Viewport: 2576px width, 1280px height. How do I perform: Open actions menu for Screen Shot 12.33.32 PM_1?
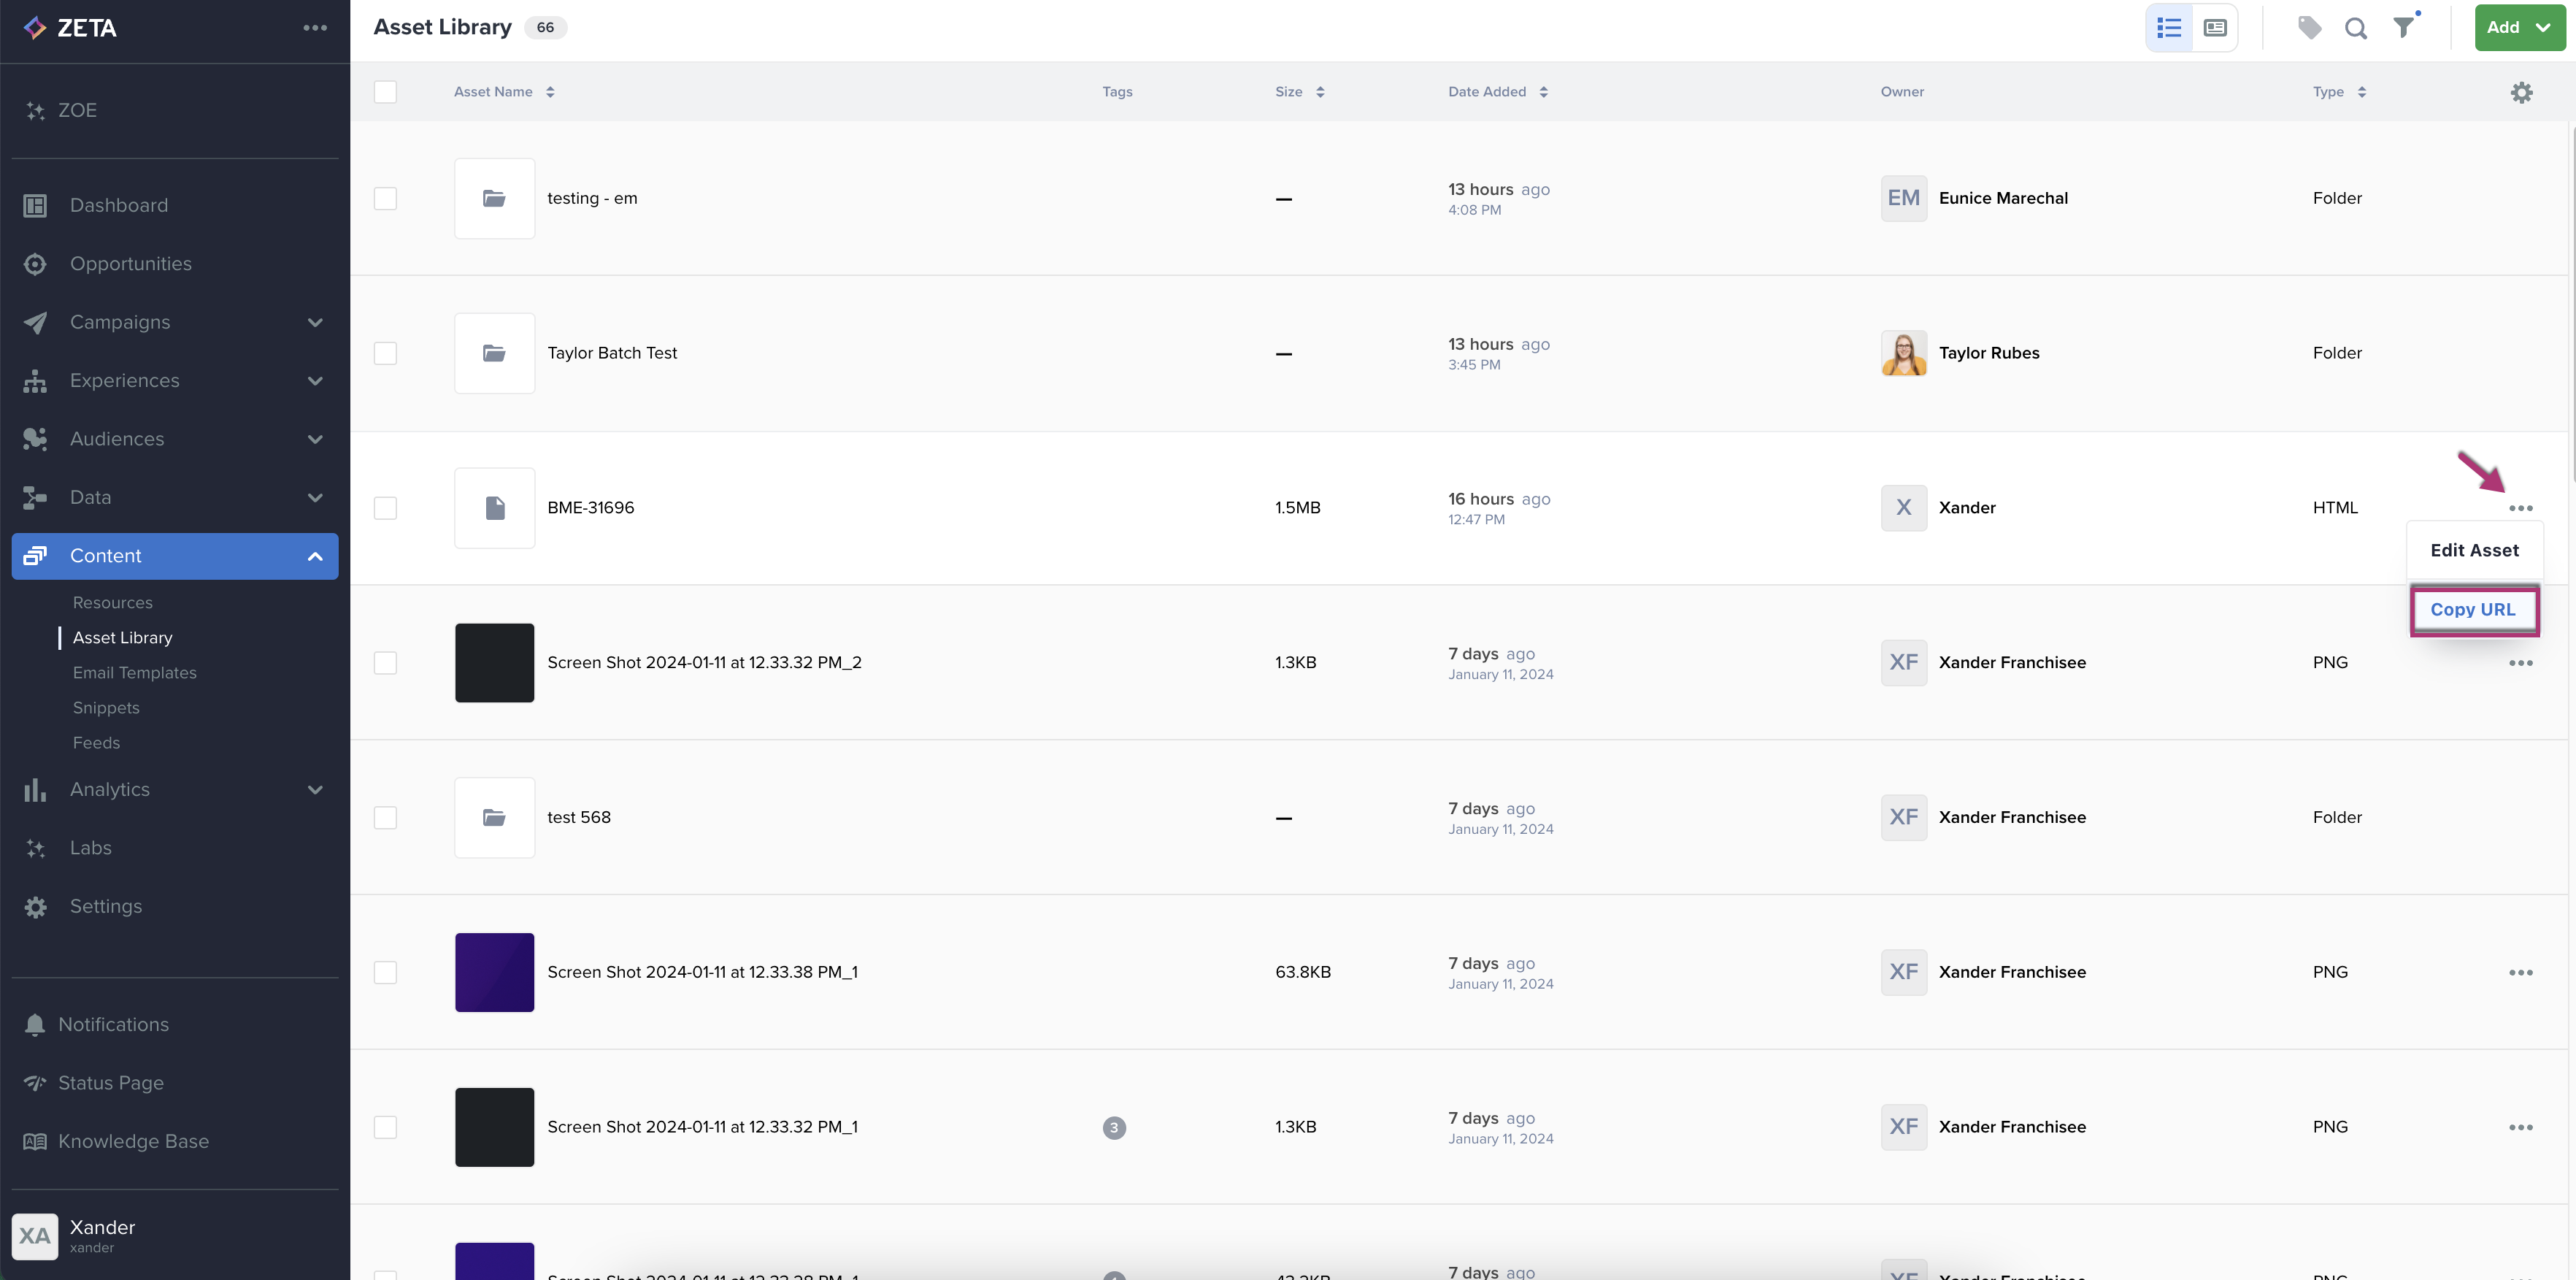[2520, 1128]
